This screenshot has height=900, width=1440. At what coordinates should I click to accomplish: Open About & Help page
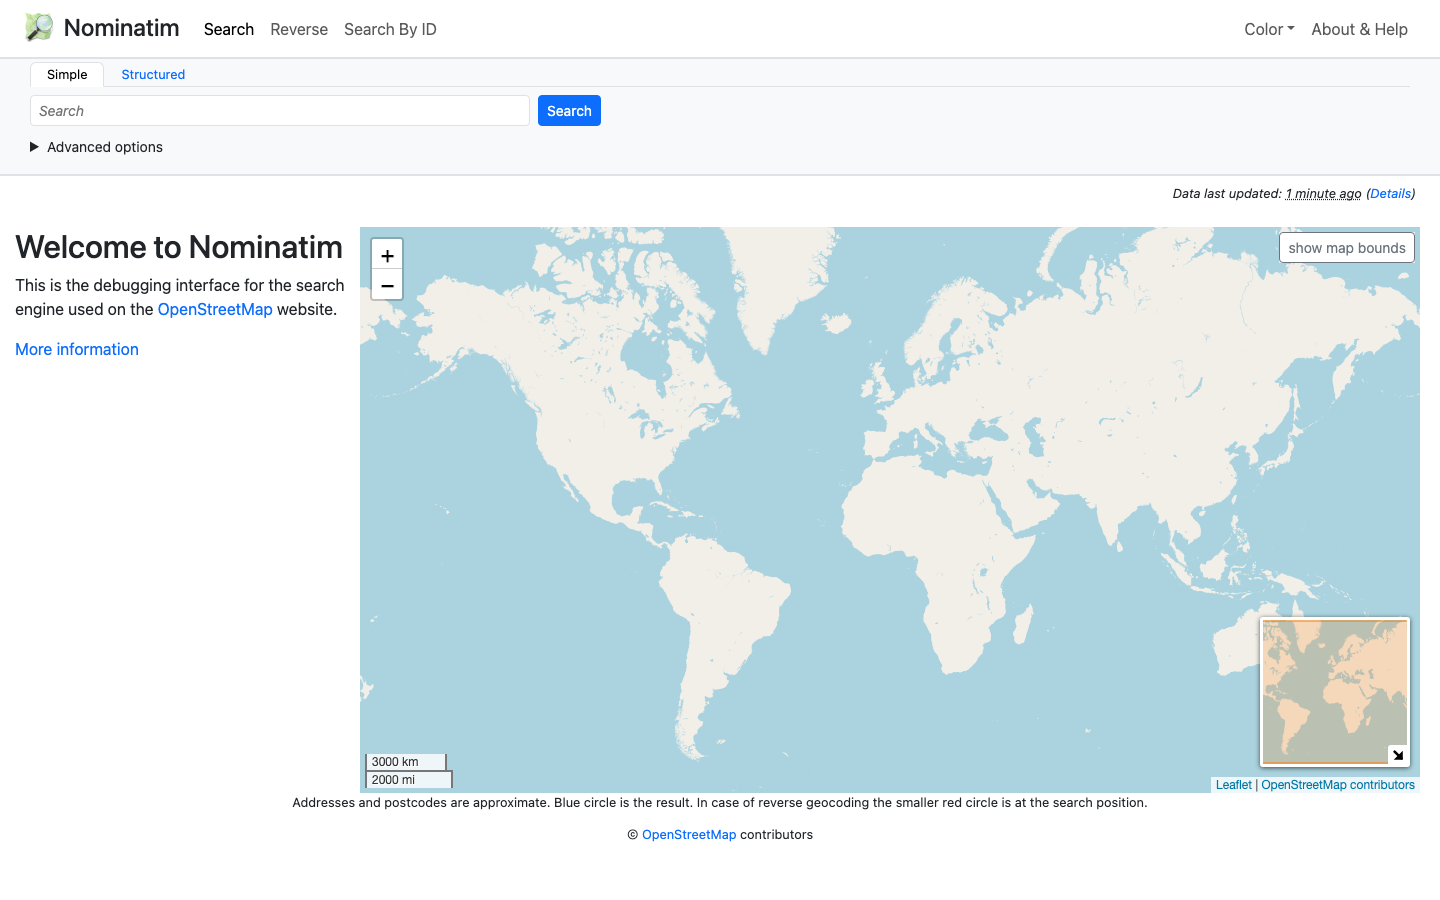tap(1359, 29)
